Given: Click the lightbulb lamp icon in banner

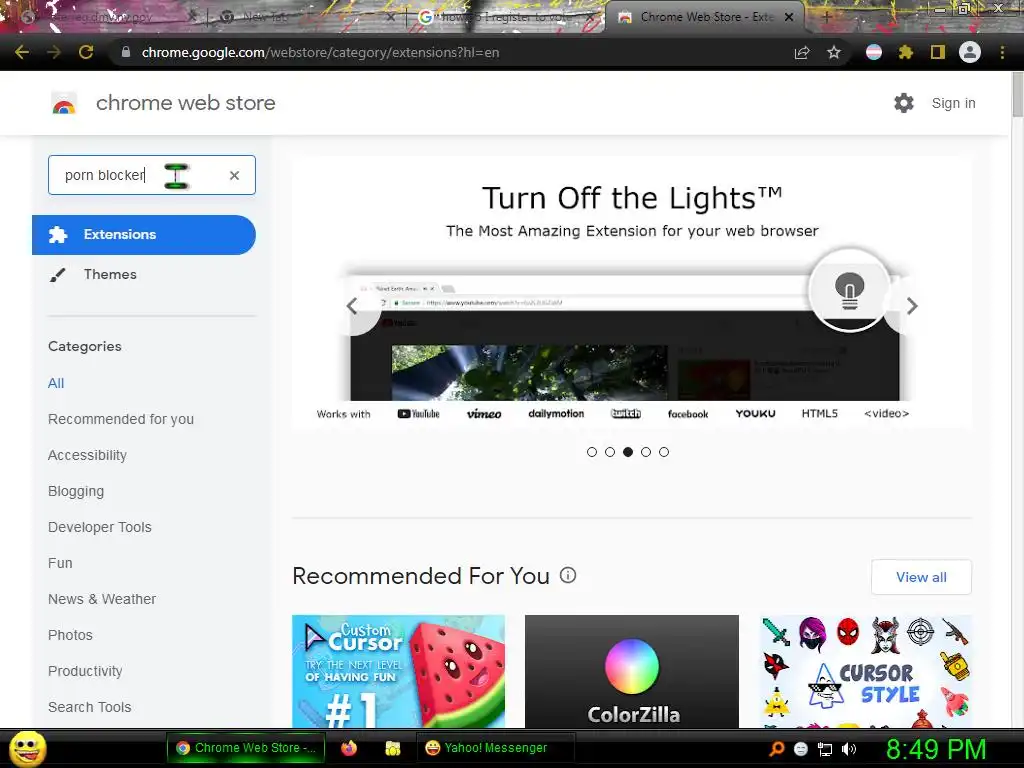Looking at the screenshot, I should coord(849,290).
